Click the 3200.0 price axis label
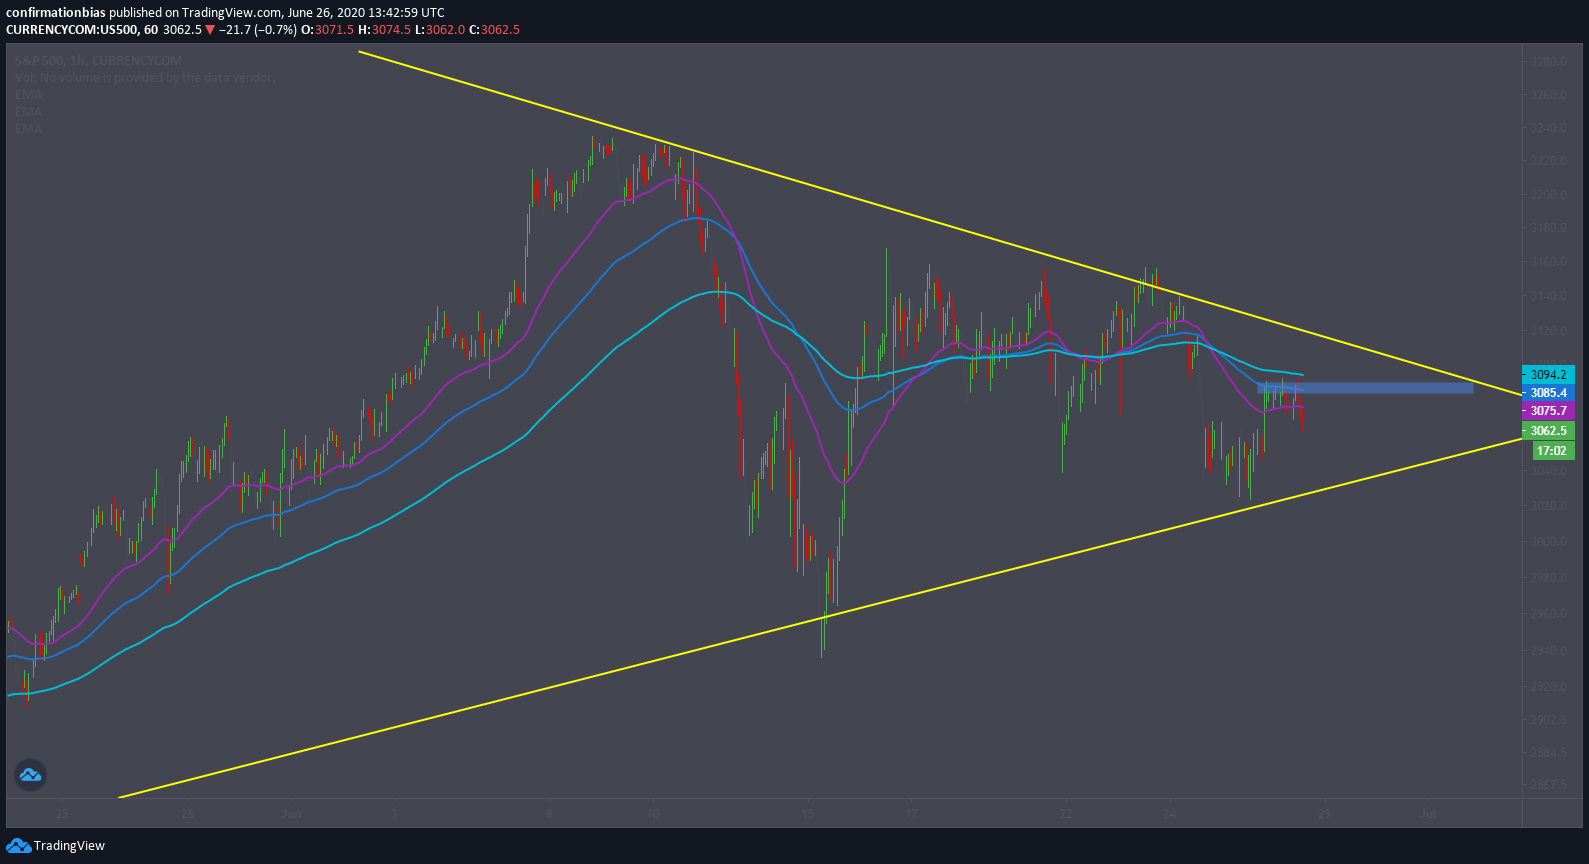 coord(1548,195)
